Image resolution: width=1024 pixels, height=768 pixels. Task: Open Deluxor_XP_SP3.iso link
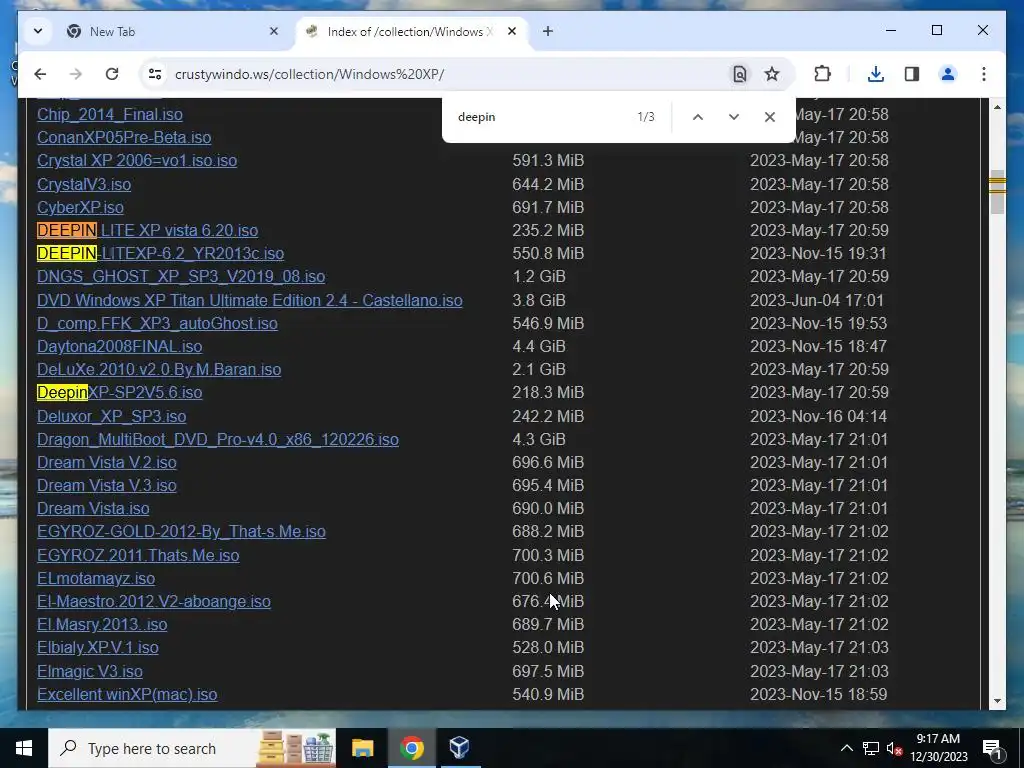(x=112, y=416)
